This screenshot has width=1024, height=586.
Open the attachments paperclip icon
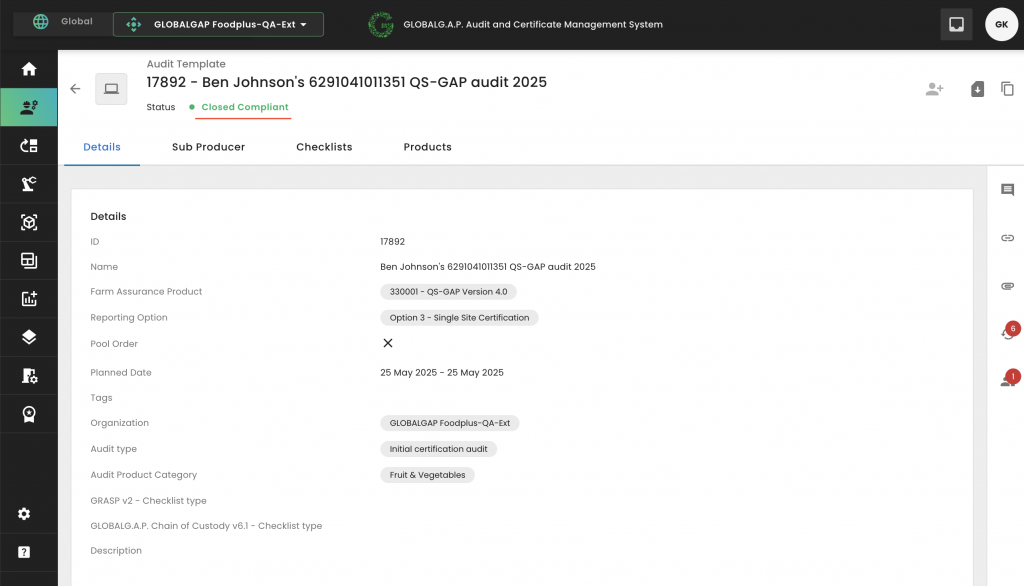(x=1007, y=286)
